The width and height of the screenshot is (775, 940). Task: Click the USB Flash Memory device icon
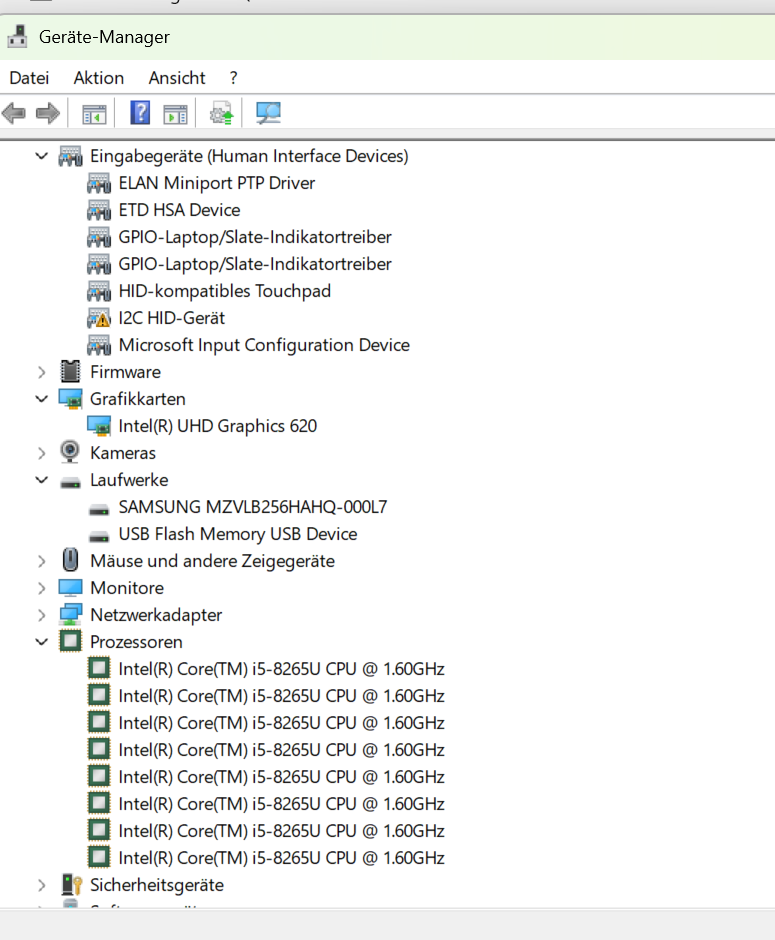coord(99,537)
